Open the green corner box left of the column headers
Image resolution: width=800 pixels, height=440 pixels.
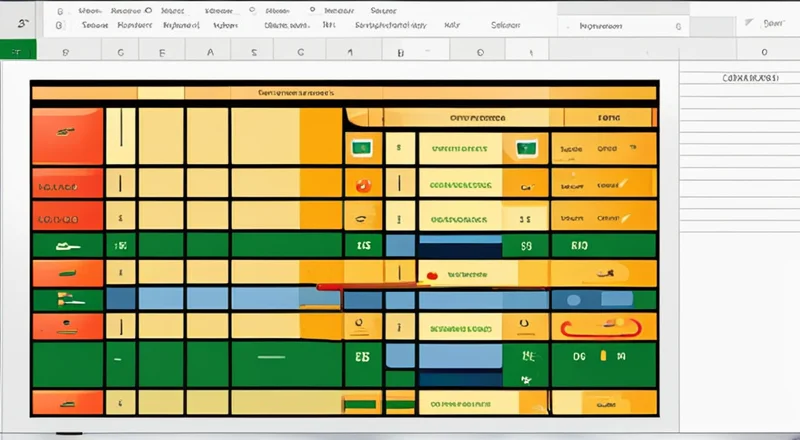click(x=18, y=50)
